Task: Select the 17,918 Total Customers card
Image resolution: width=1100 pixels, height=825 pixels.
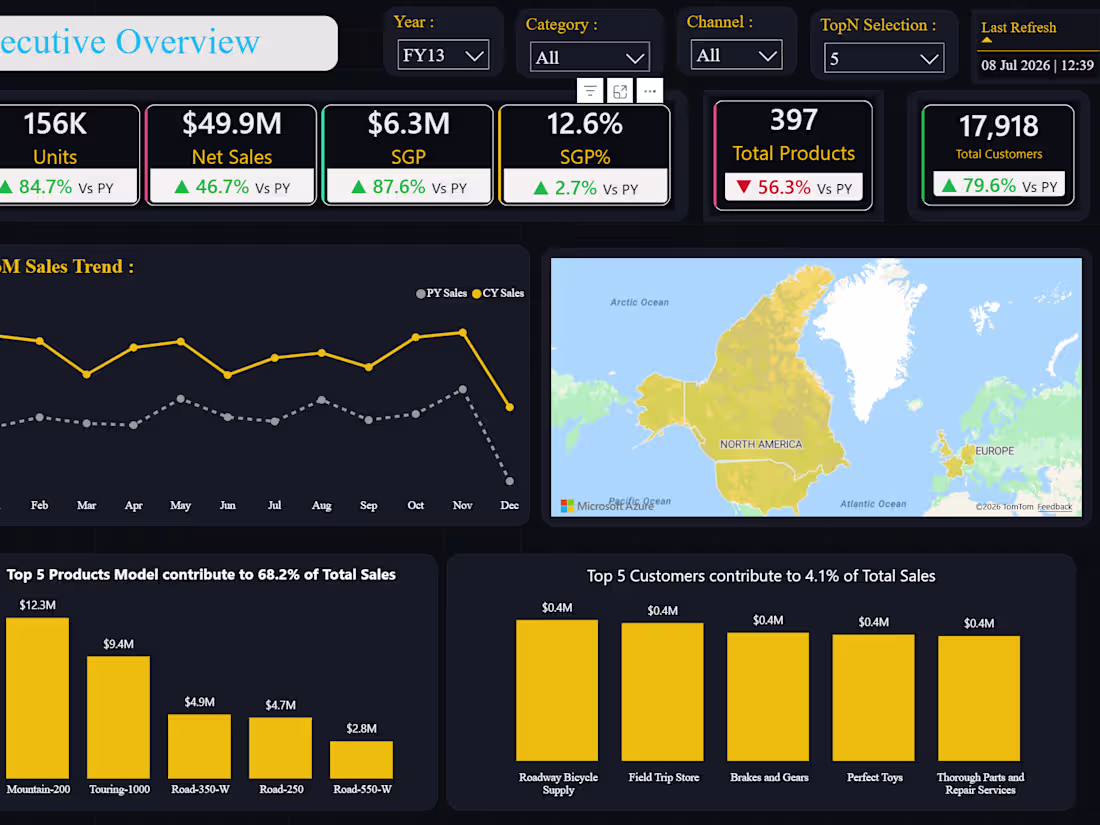Action: tap(998, 155)
